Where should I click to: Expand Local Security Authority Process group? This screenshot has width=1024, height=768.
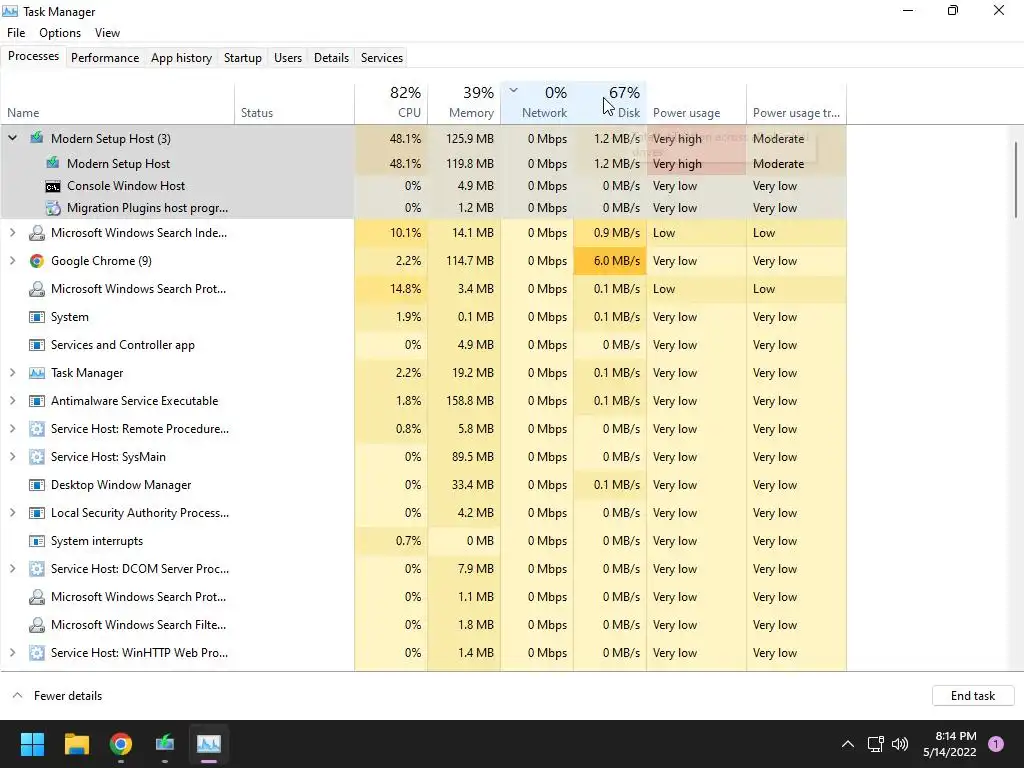pos(12,513)
